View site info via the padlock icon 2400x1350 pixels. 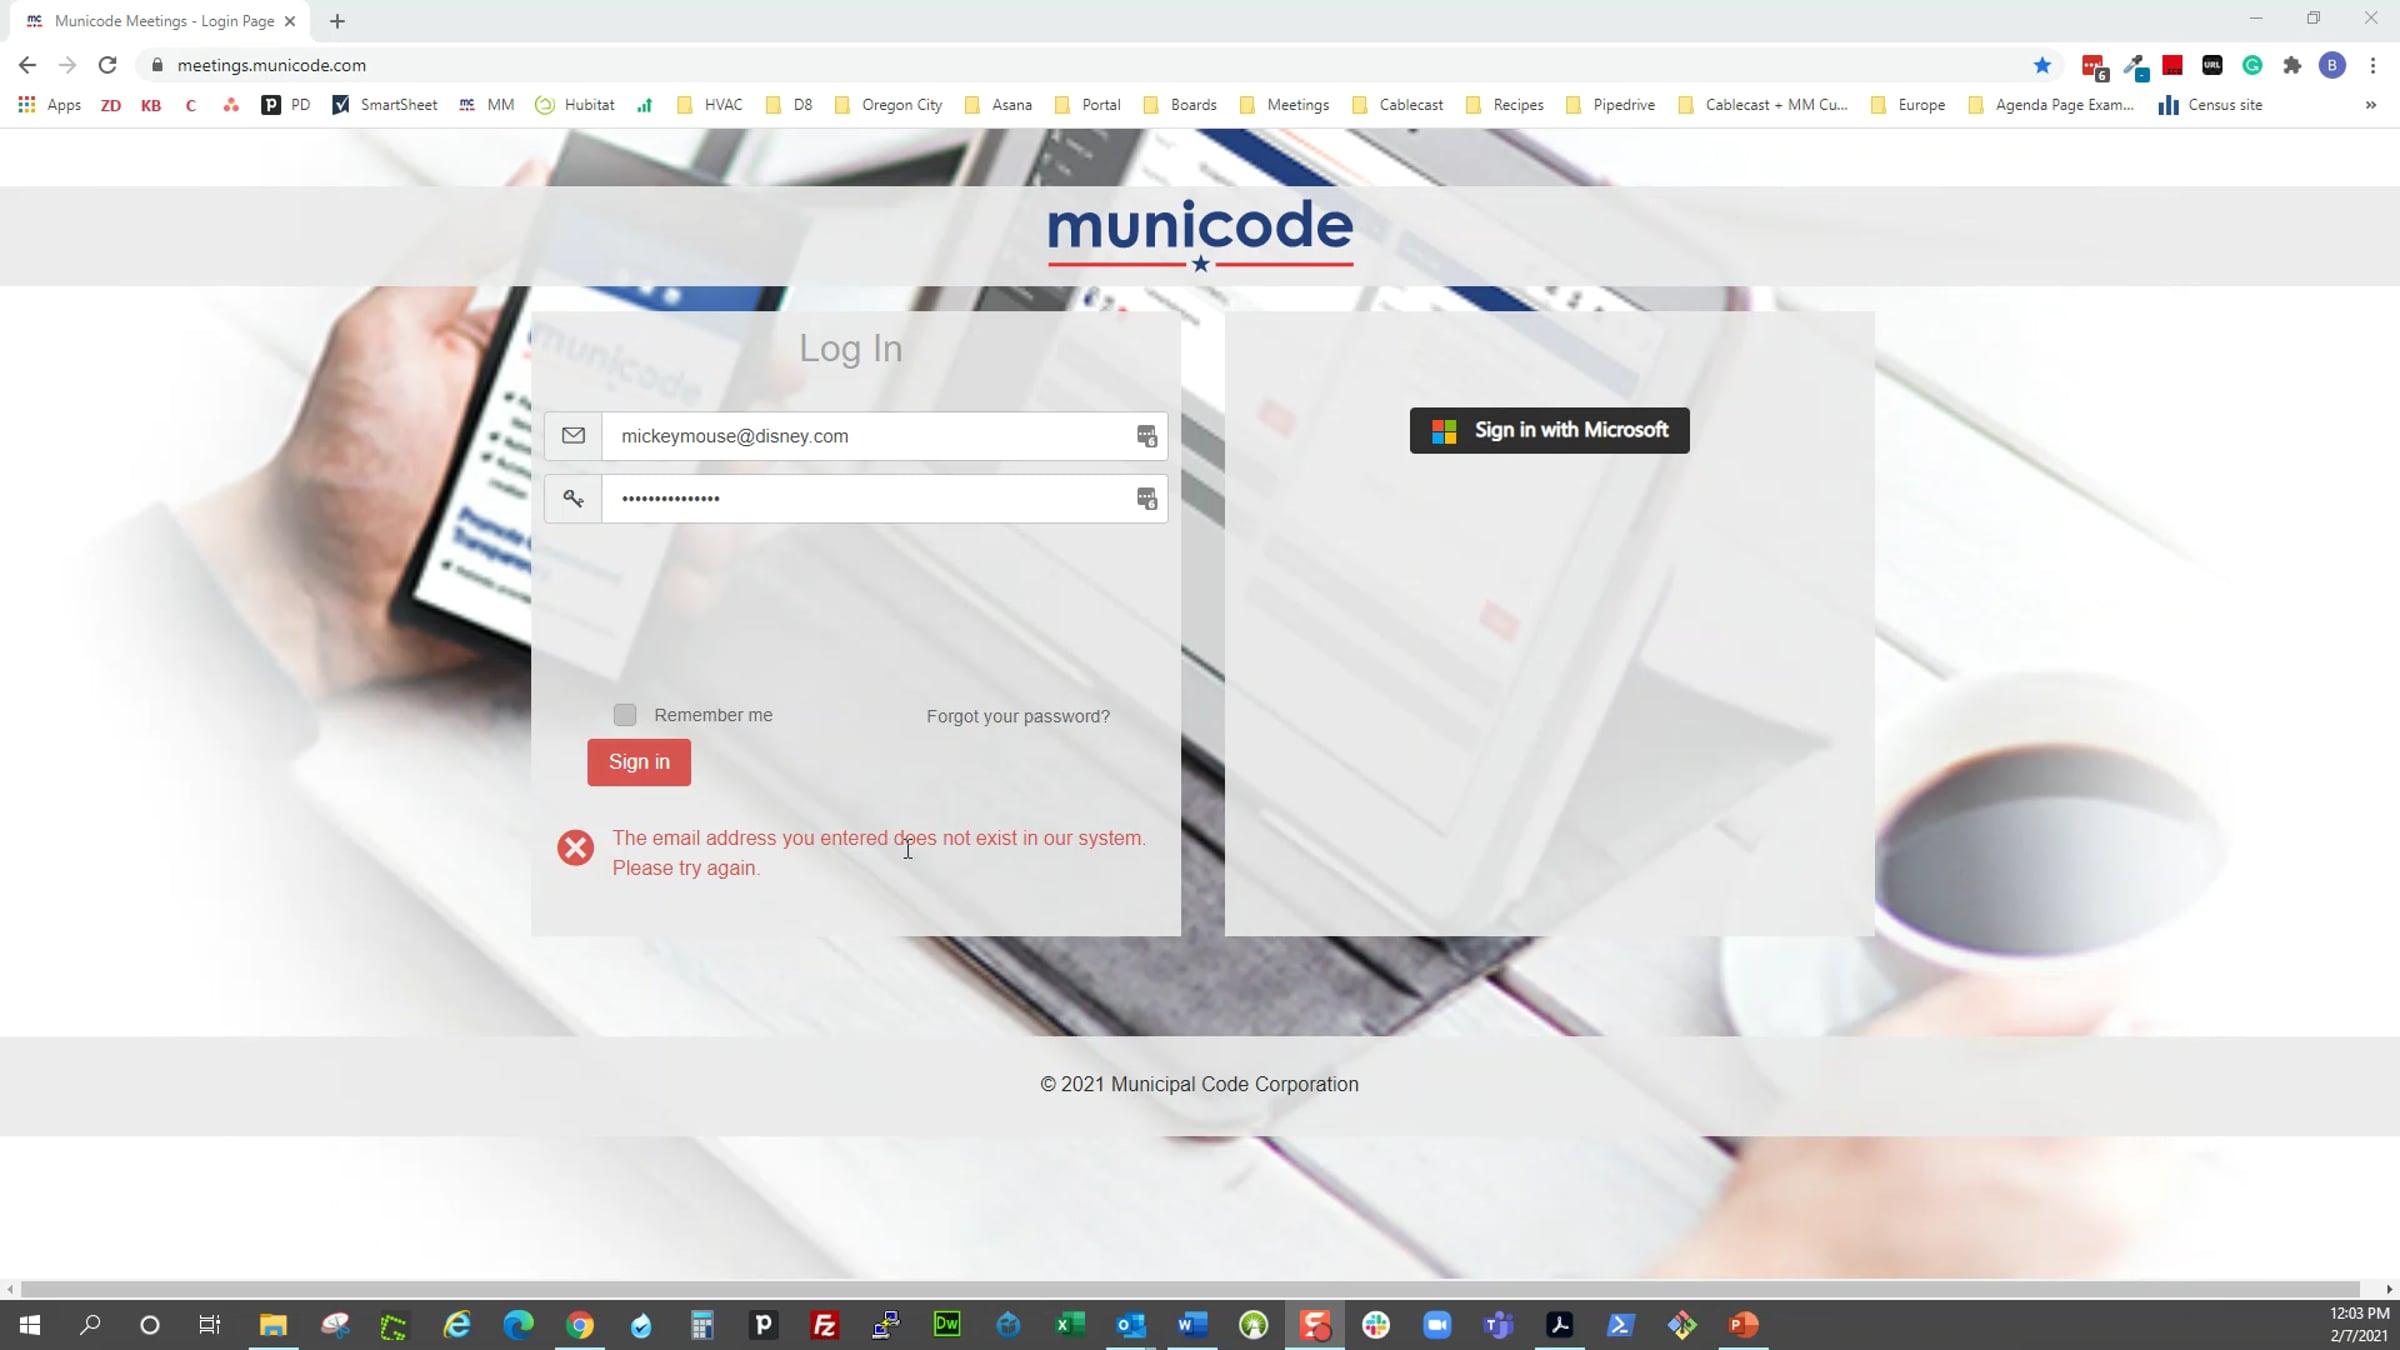tap(157, 65)
